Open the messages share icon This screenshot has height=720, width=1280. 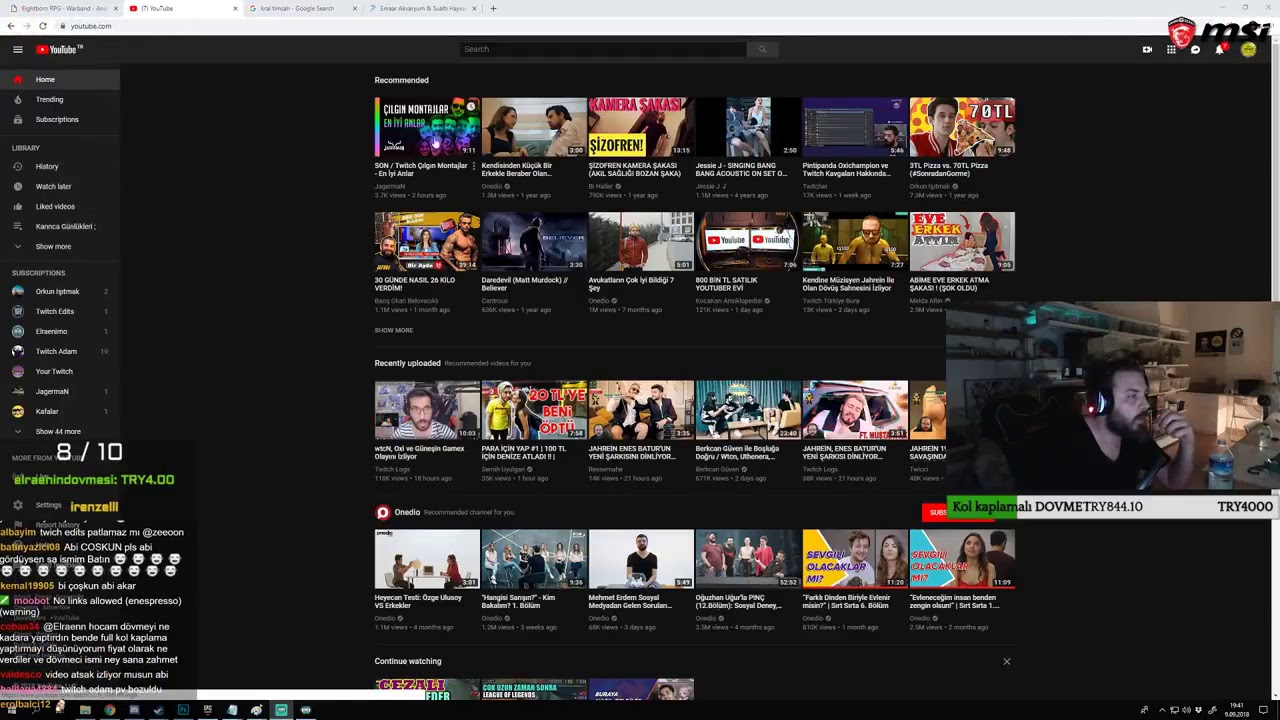pos(1195,49)
